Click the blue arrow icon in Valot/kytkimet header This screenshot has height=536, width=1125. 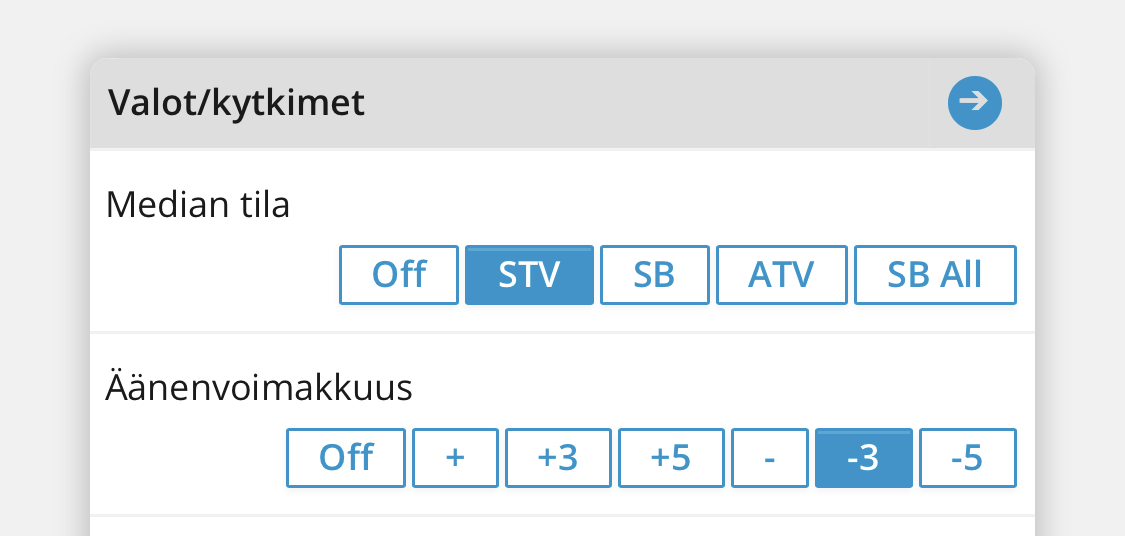pyautogui.click(x=975, y=103)
